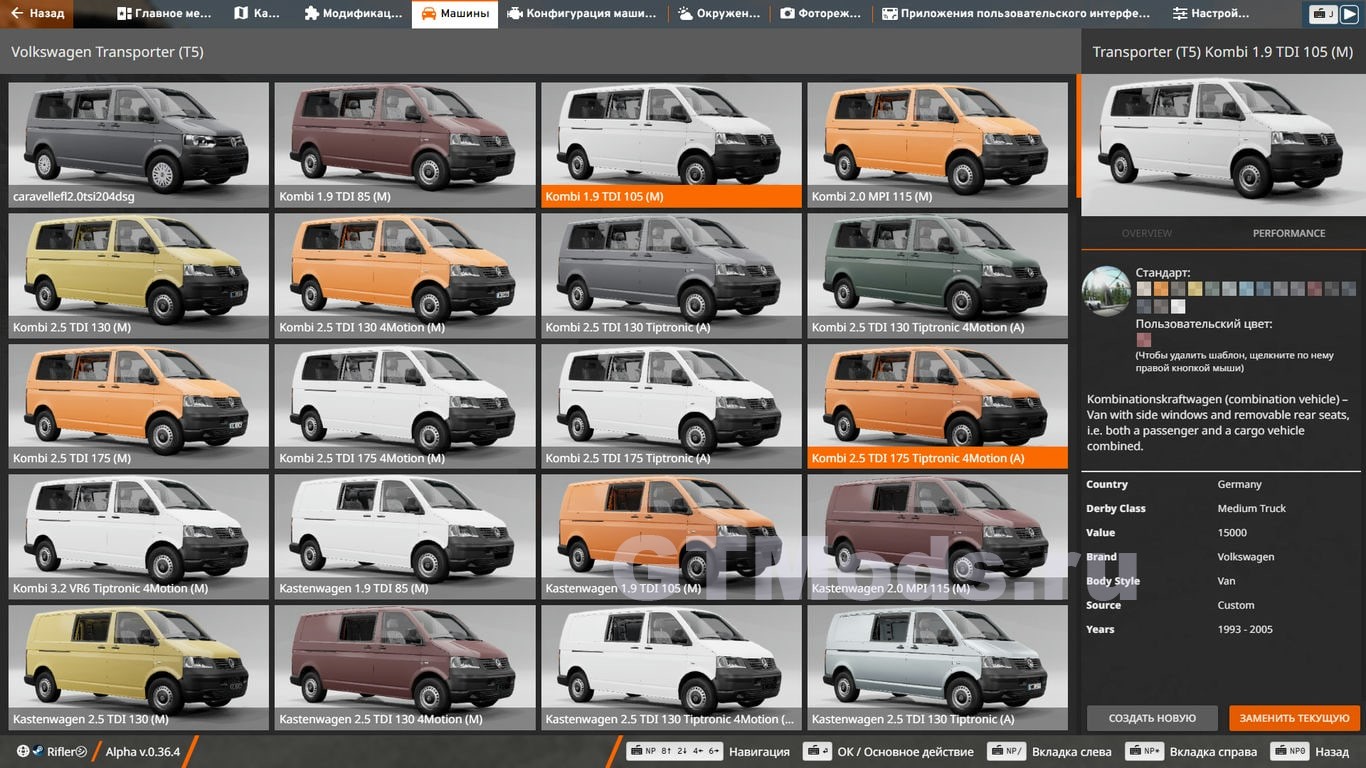Viewport: 1366px width, 768px height.
Task: Select Kastenwagen 1.9 TDI 85 (M)
Action: point(405,537)
